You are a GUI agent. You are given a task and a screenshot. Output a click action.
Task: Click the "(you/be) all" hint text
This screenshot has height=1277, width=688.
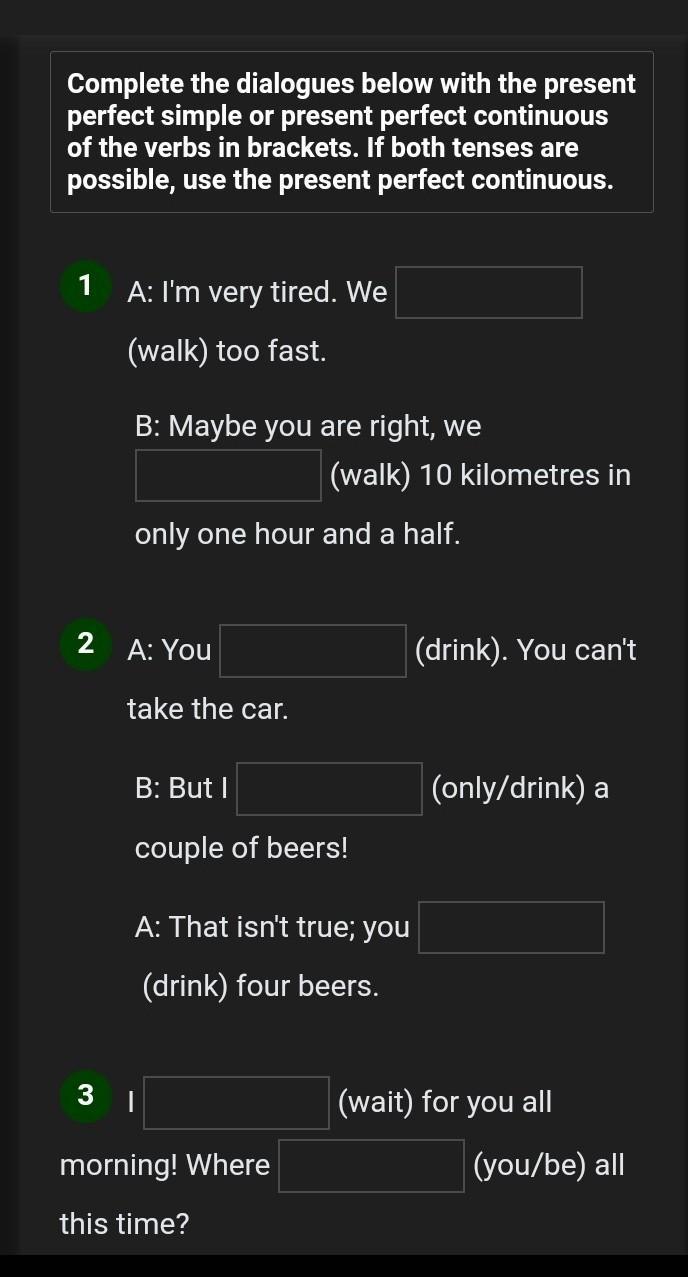[549, 1166]
